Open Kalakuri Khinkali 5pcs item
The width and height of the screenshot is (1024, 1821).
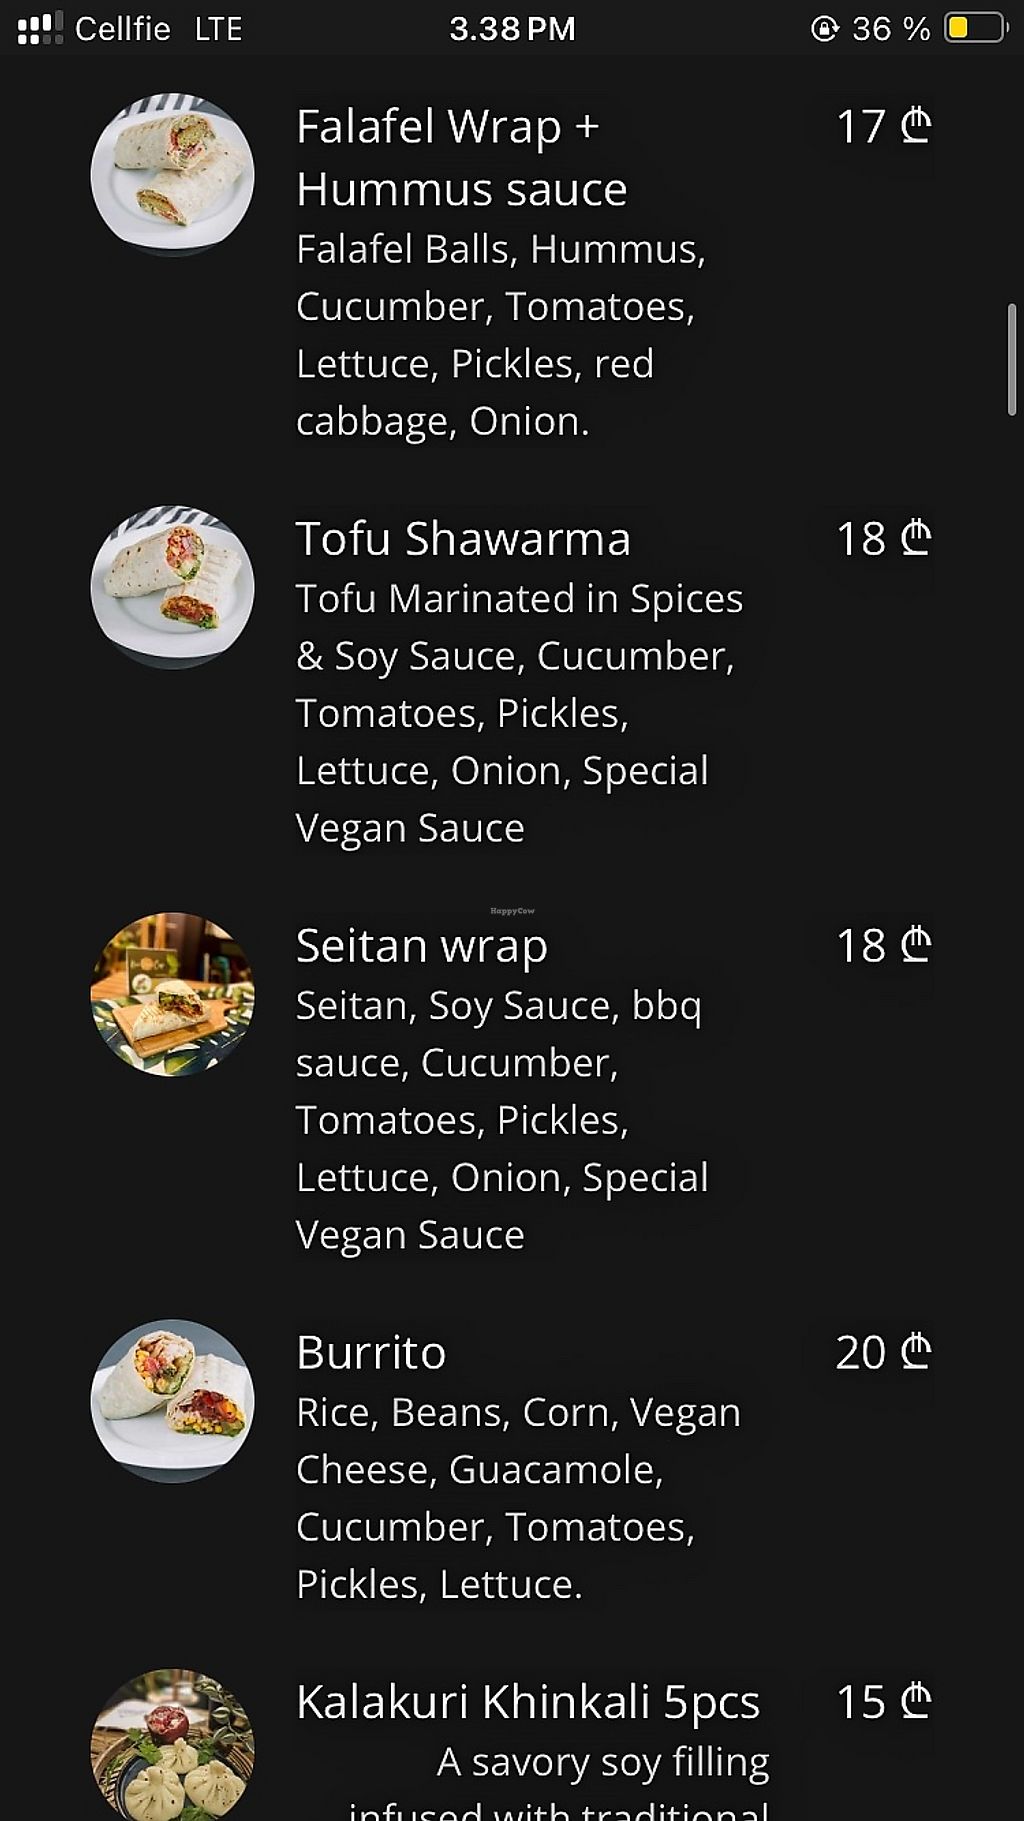(528, 1702)
